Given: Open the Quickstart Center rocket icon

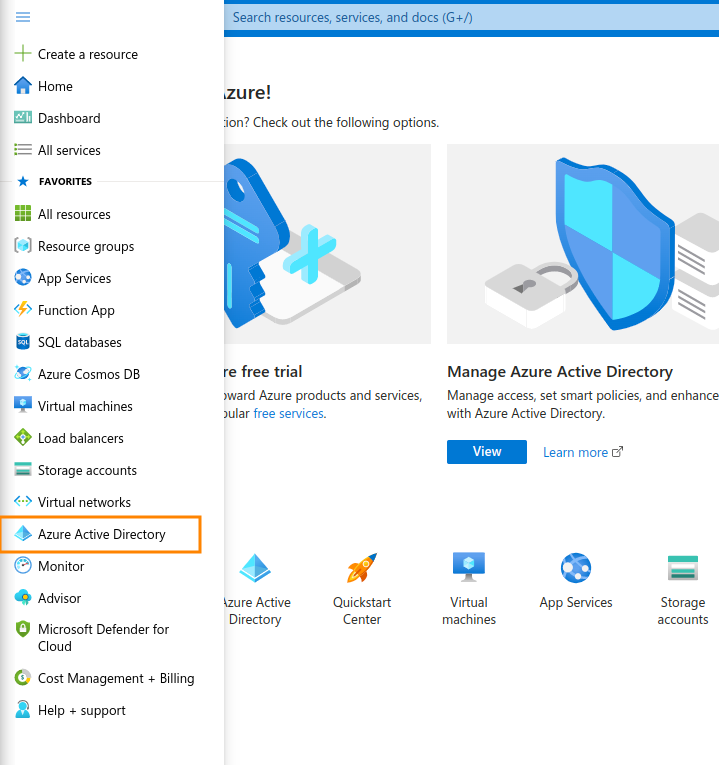Looking at the screenshot, I should coord(362,568).
